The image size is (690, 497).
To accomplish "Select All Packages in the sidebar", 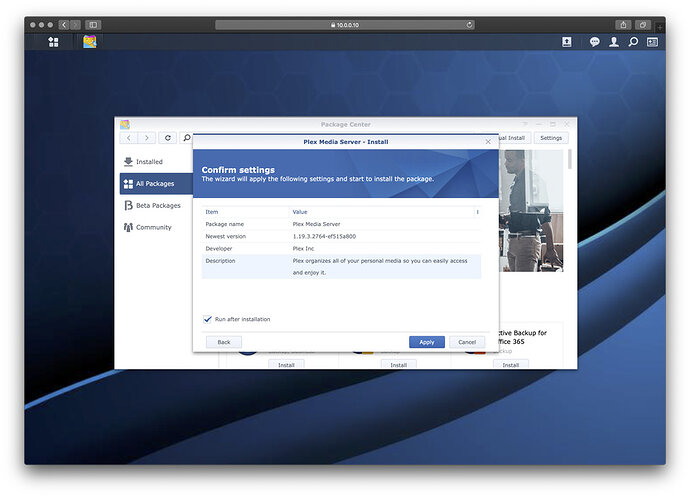I will click(156, 184).
